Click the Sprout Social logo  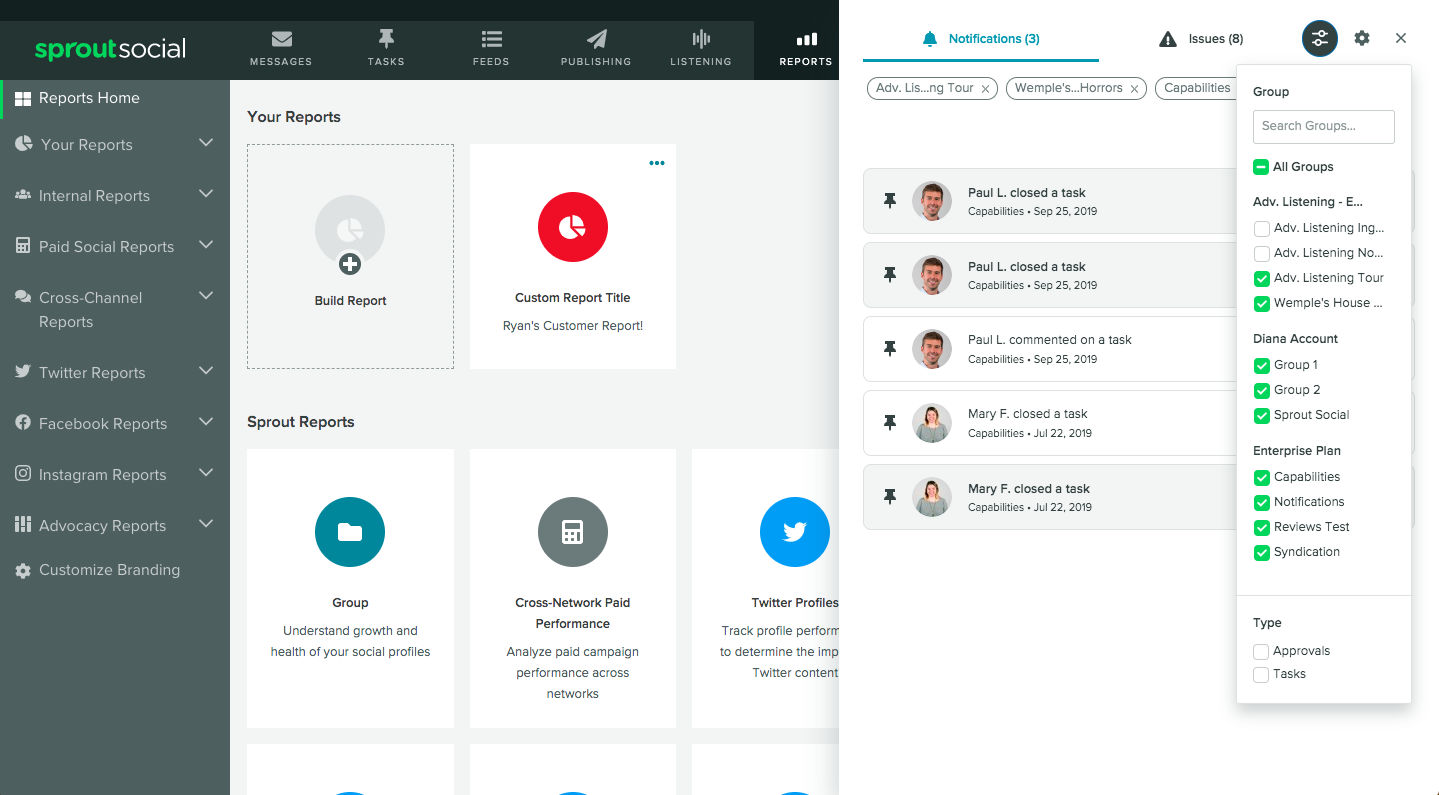[110, 49]
